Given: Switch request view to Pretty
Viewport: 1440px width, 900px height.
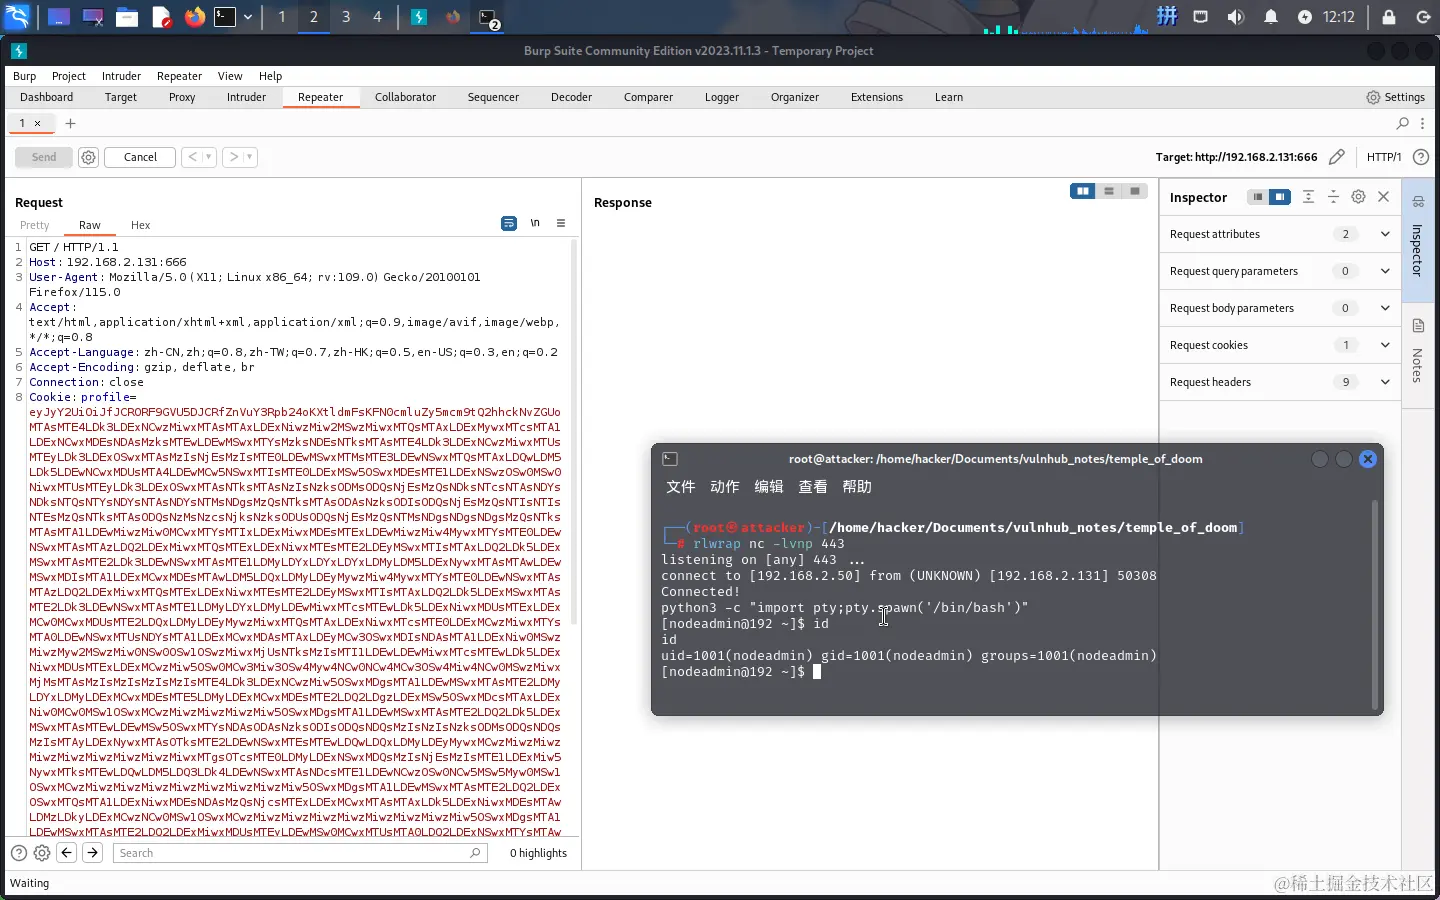Looking at the screenshot, I should click(x=34, y=225).
